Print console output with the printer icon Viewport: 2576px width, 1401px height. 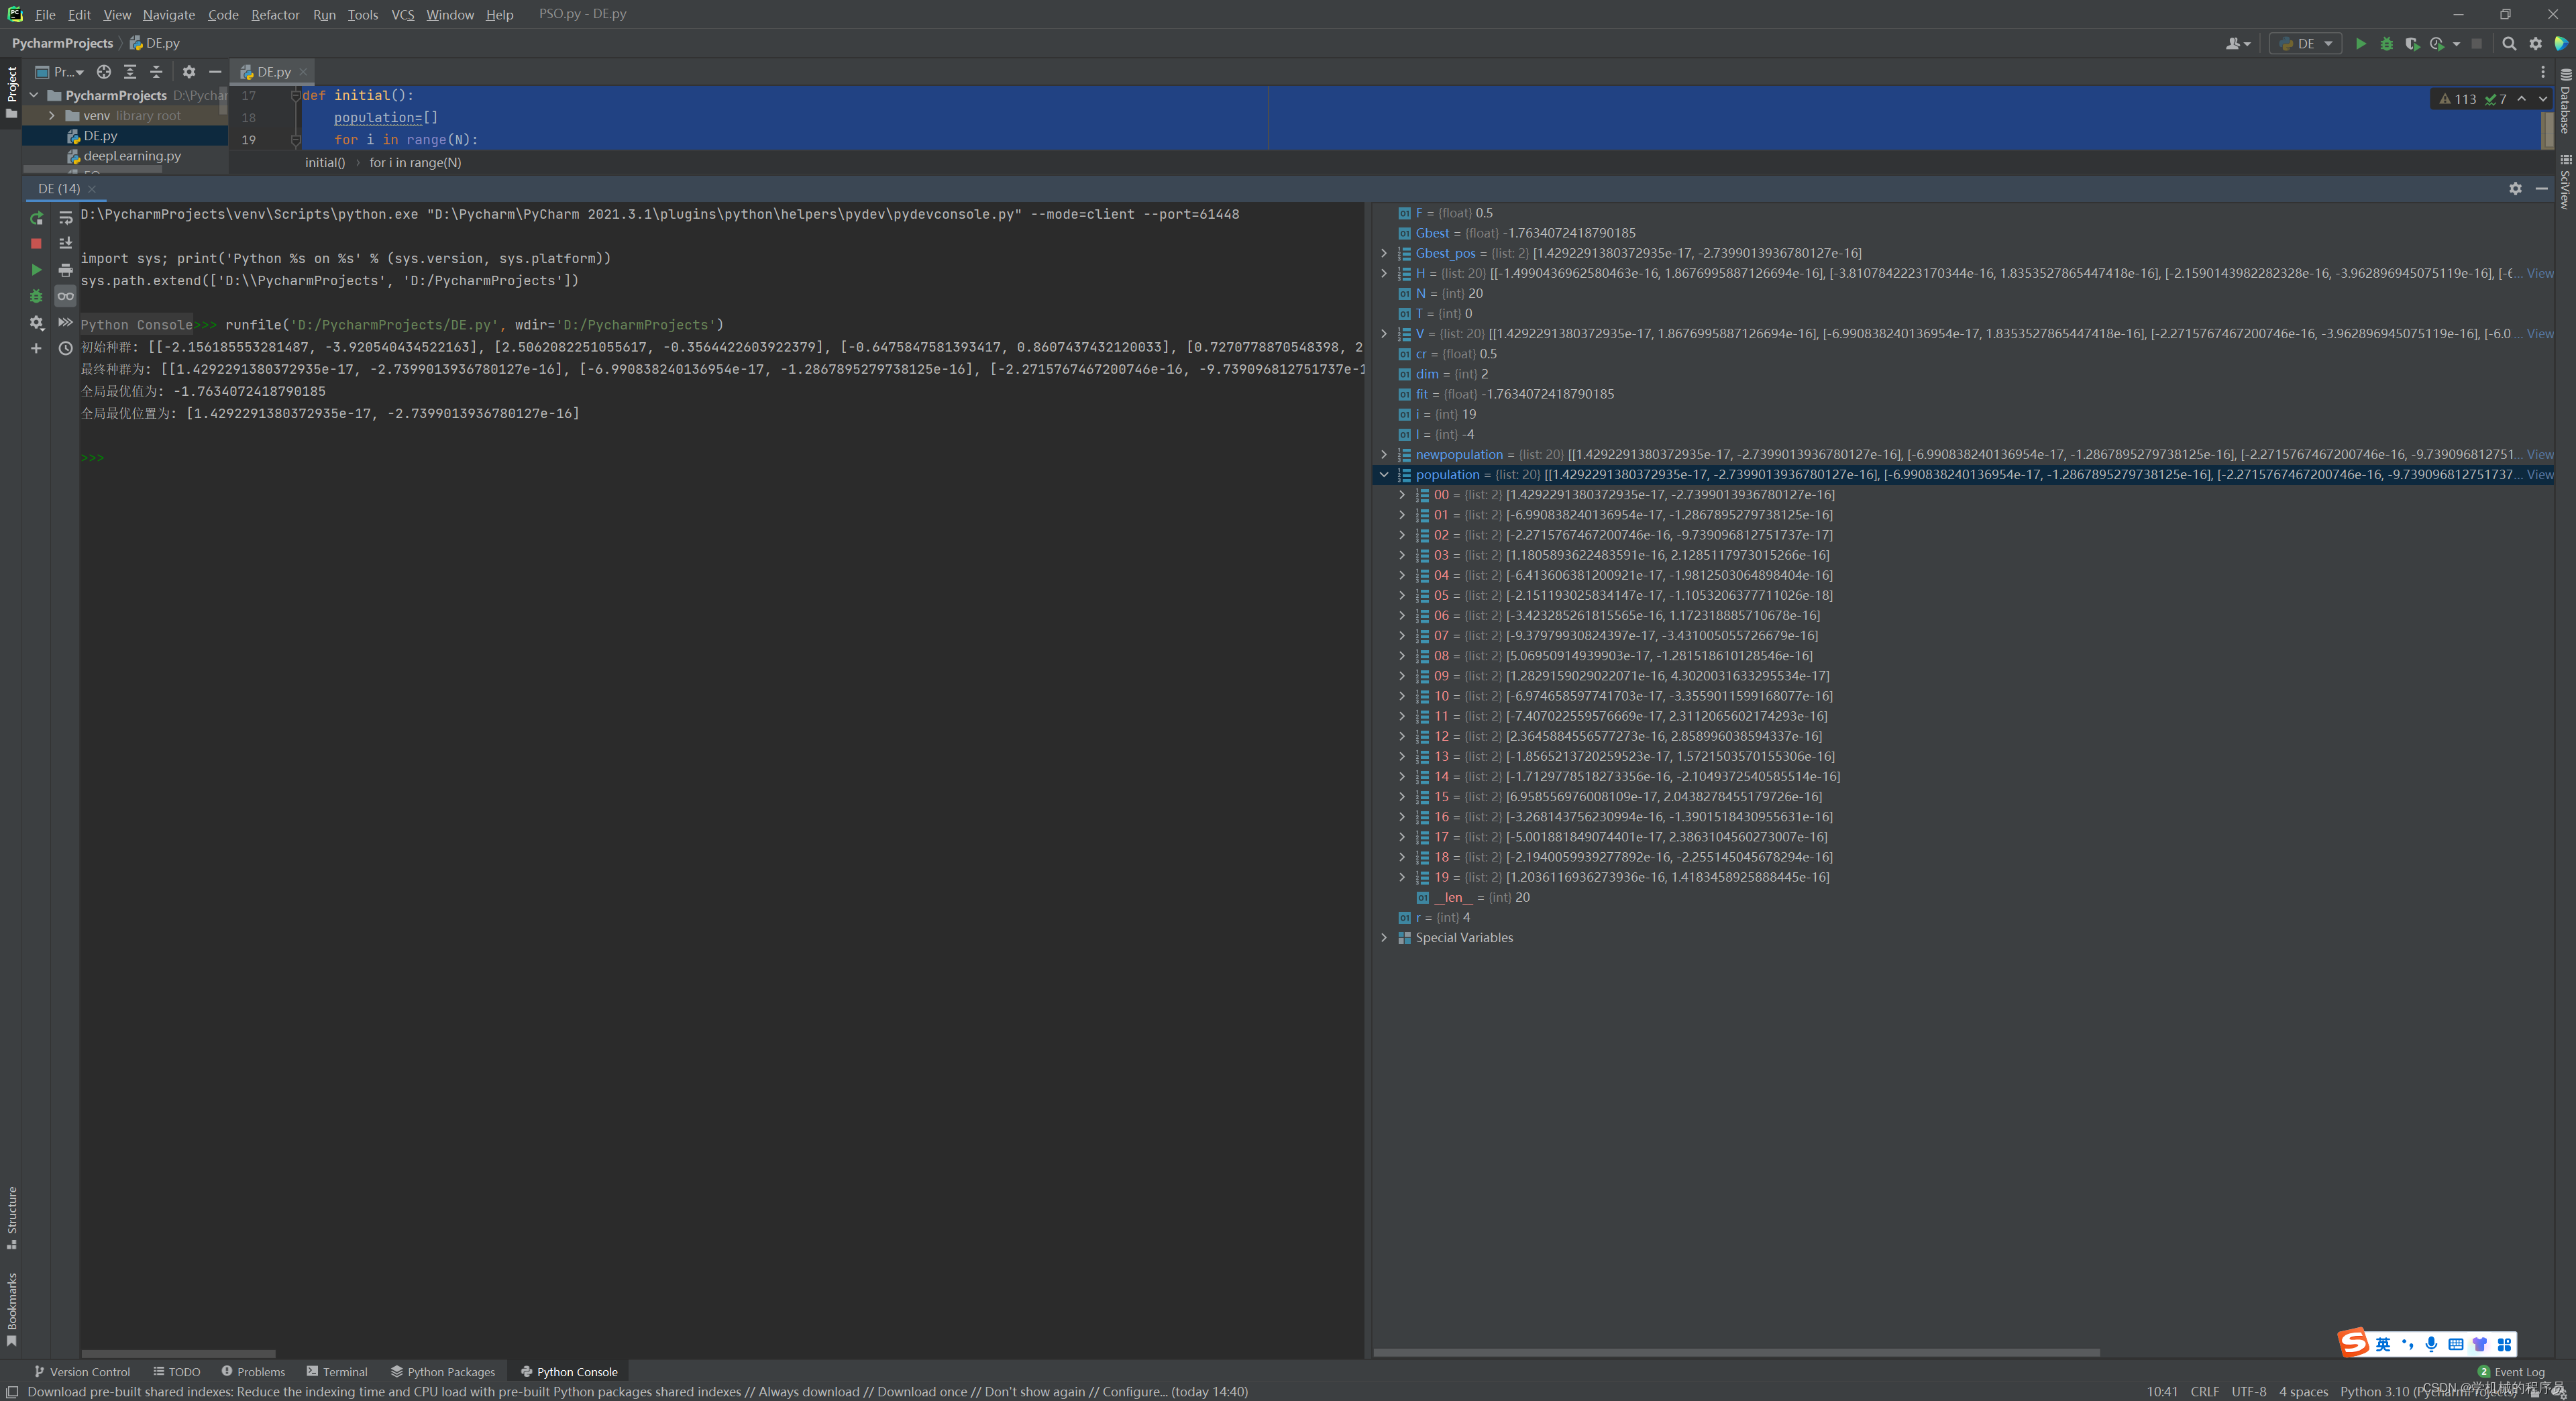65,270
